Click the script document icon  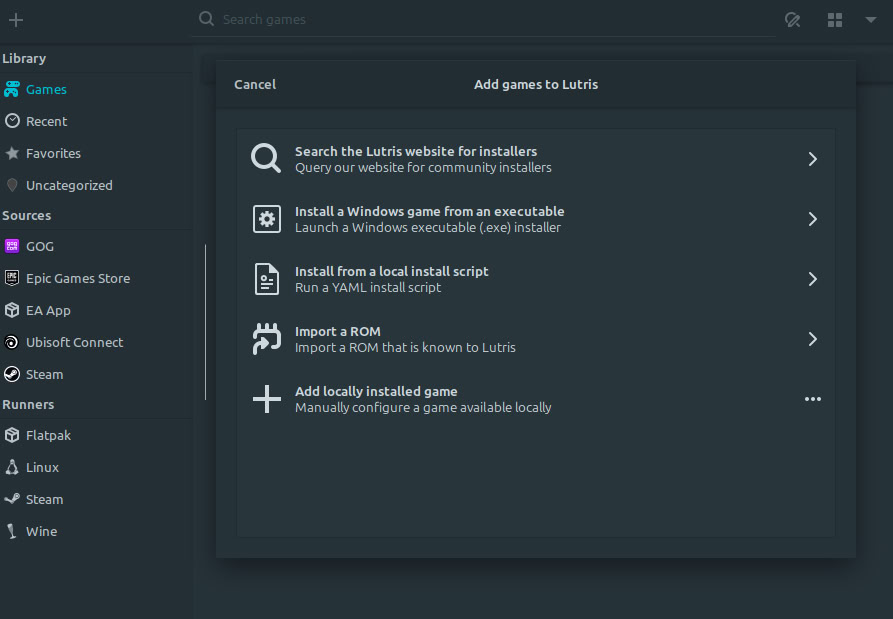tap(267, 279)
